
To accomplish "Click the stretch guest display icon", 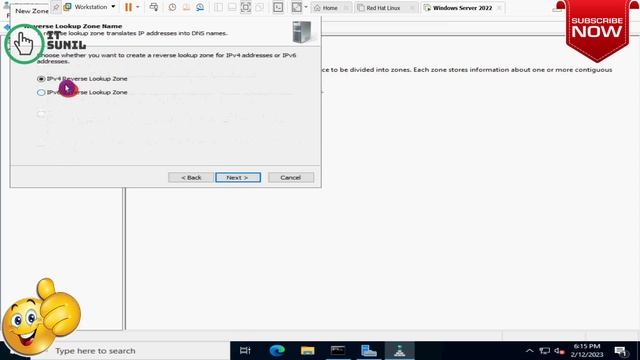I will (x=297, y=7).
